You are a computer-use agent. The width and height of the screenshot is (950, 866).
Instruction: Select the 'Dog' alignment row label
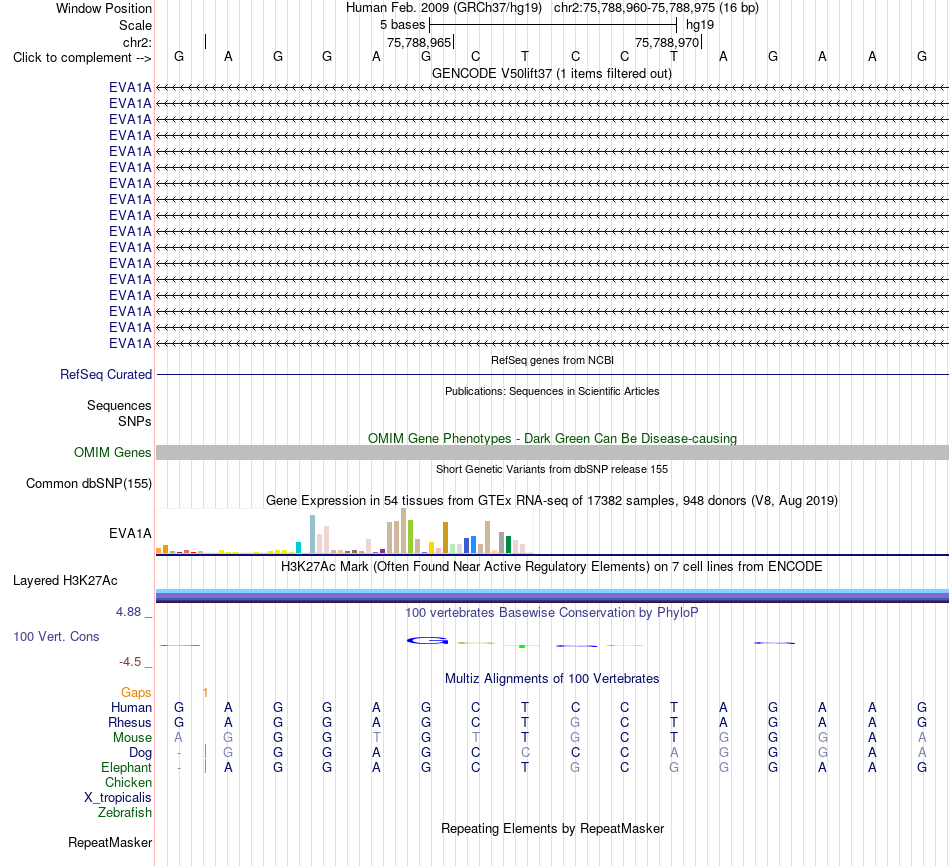141,753
